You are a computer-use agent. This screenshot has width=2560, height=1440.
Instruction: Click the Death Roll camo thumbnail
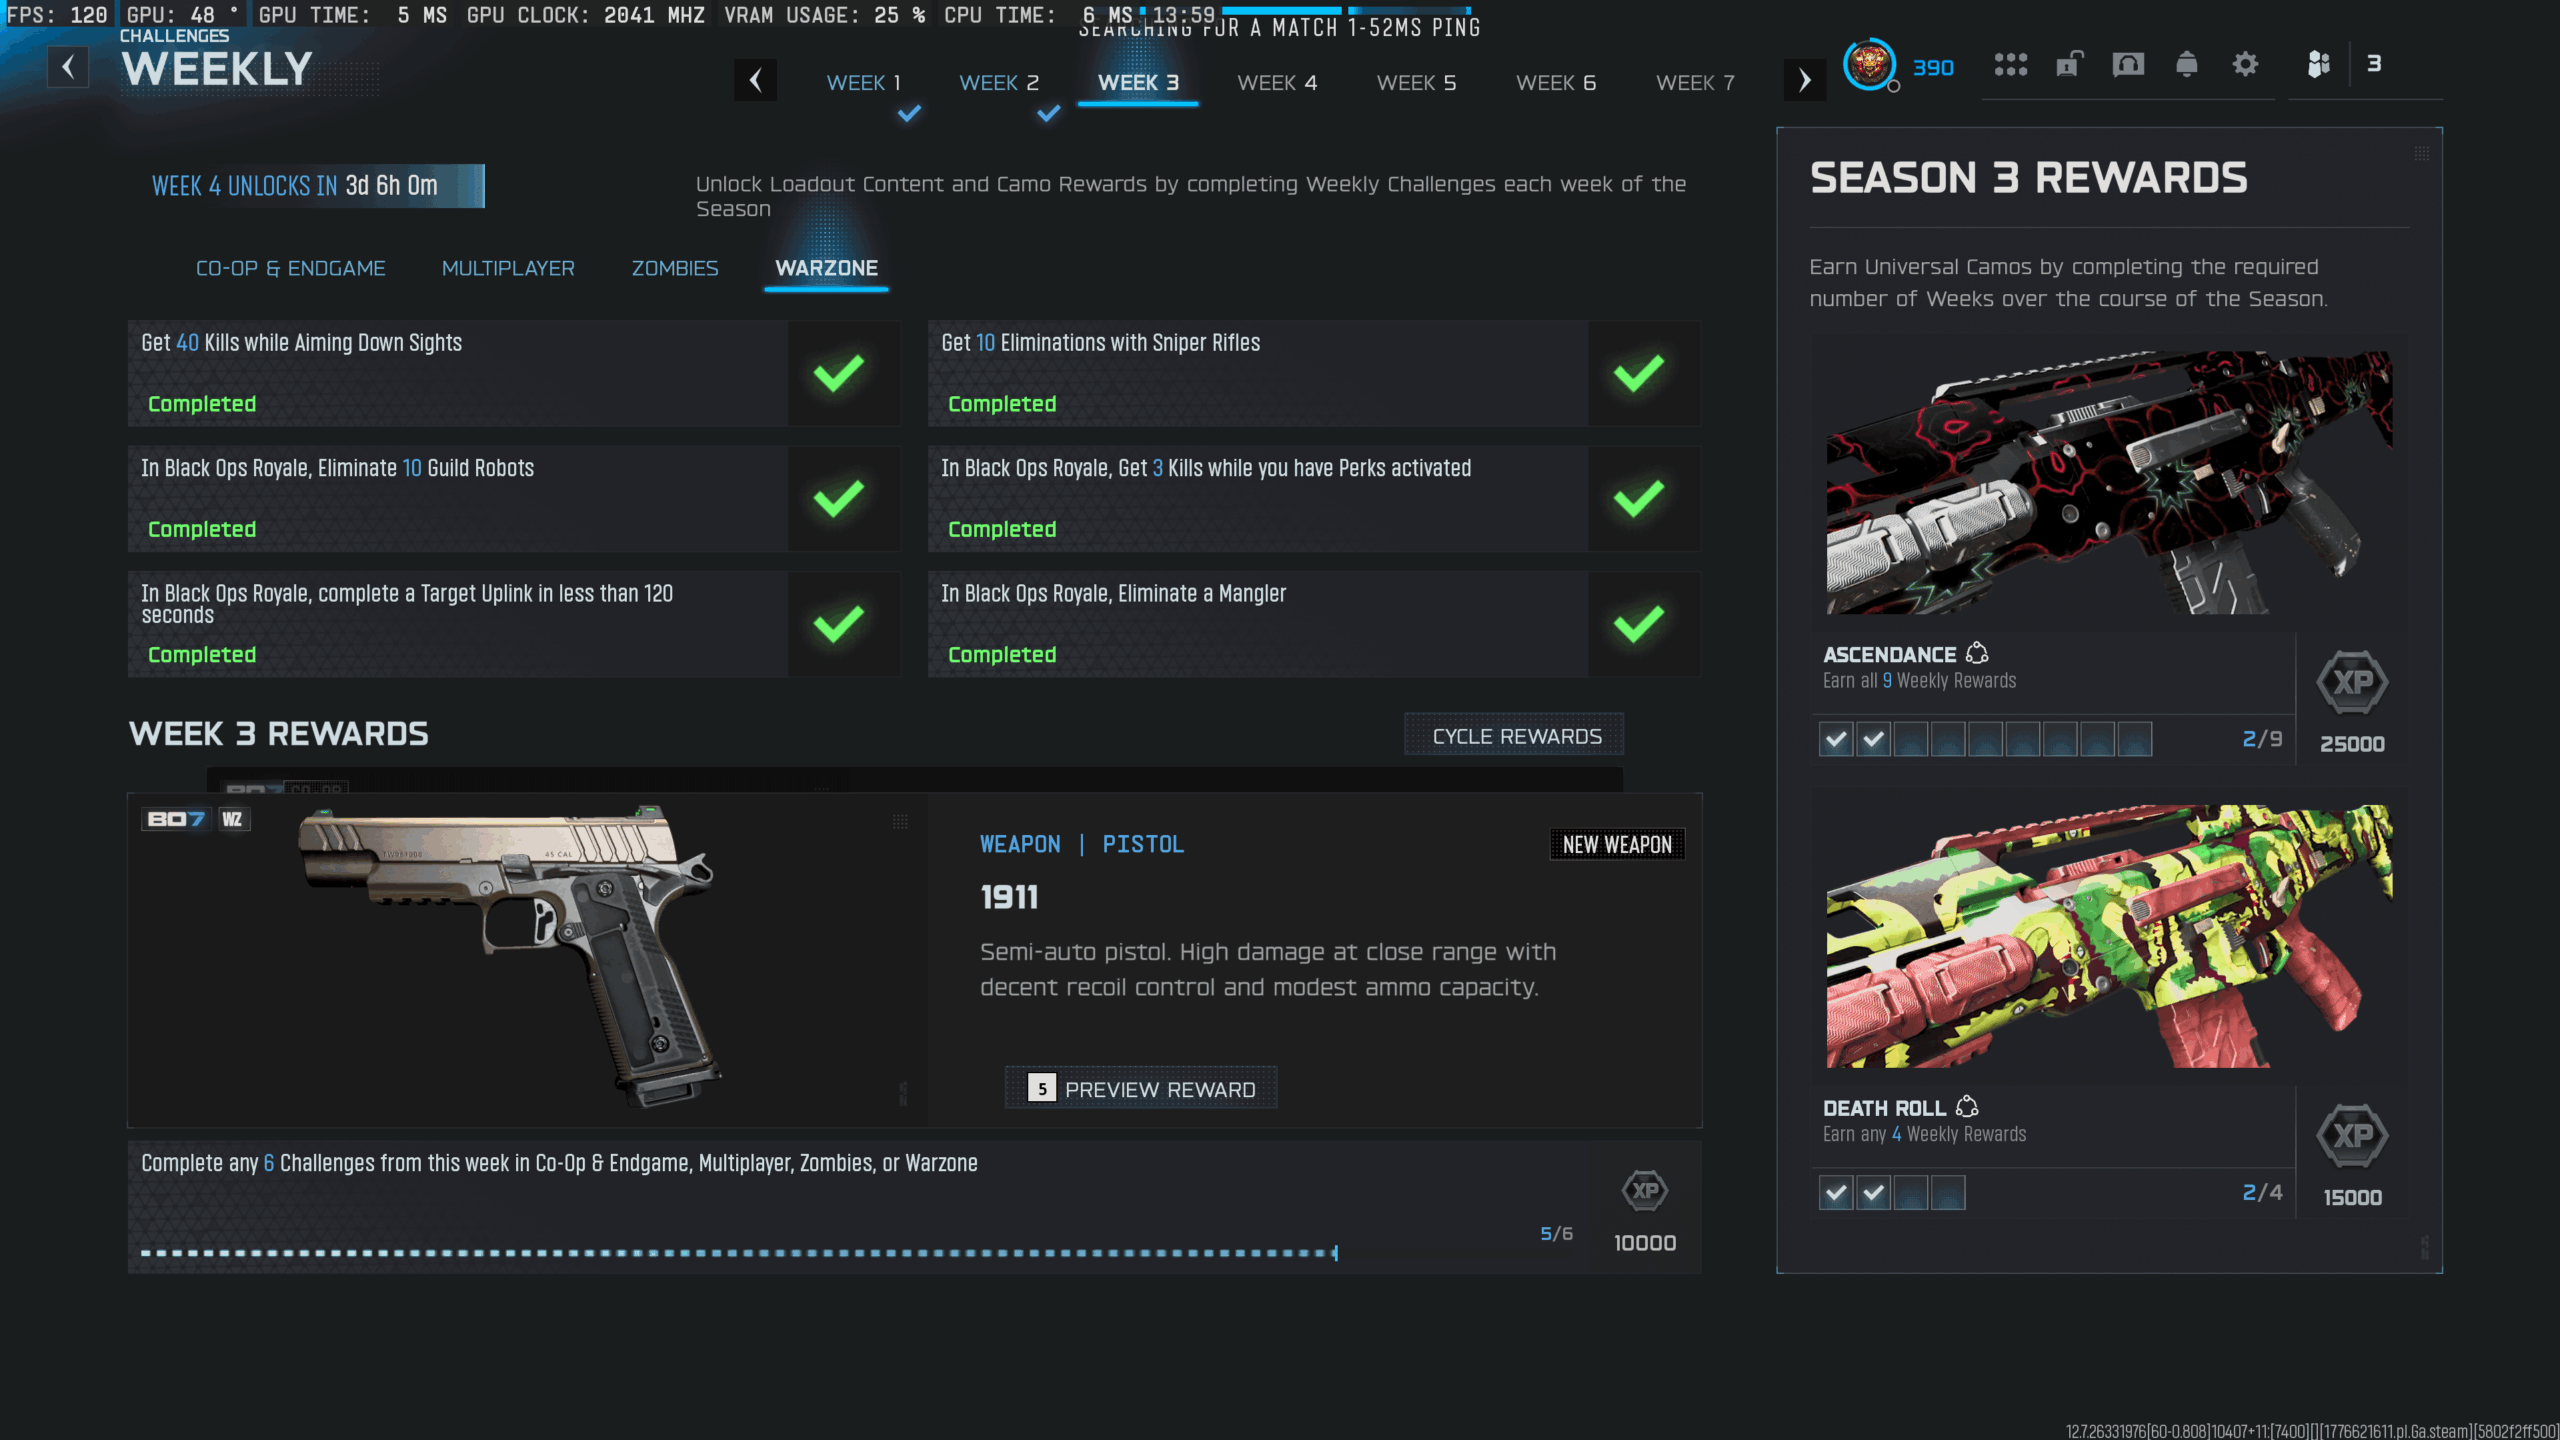click(x=2108, y=936)
